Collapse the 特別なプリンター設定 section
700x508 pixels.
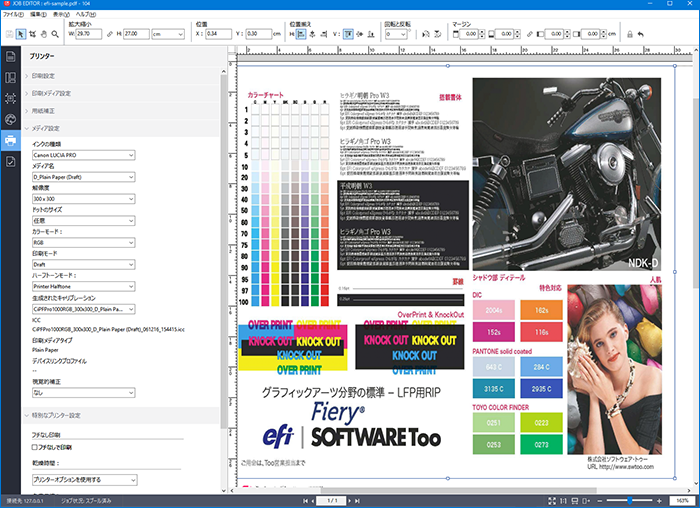(x=121, y=415)
